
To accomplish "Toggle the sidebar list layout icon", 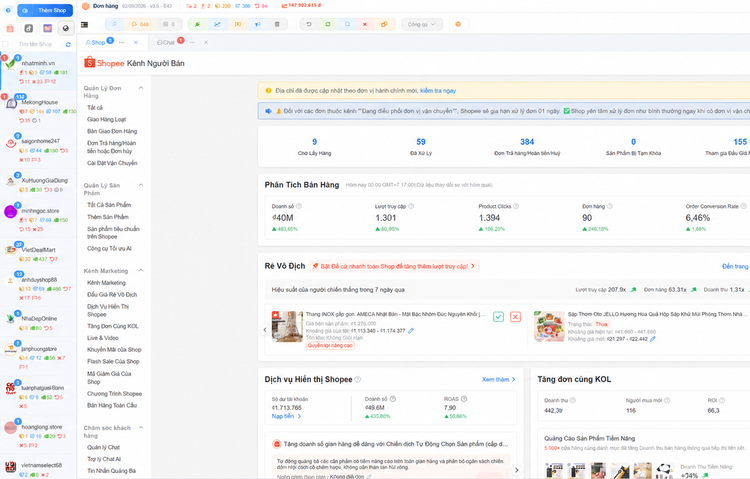I will [x=85, y=24].
